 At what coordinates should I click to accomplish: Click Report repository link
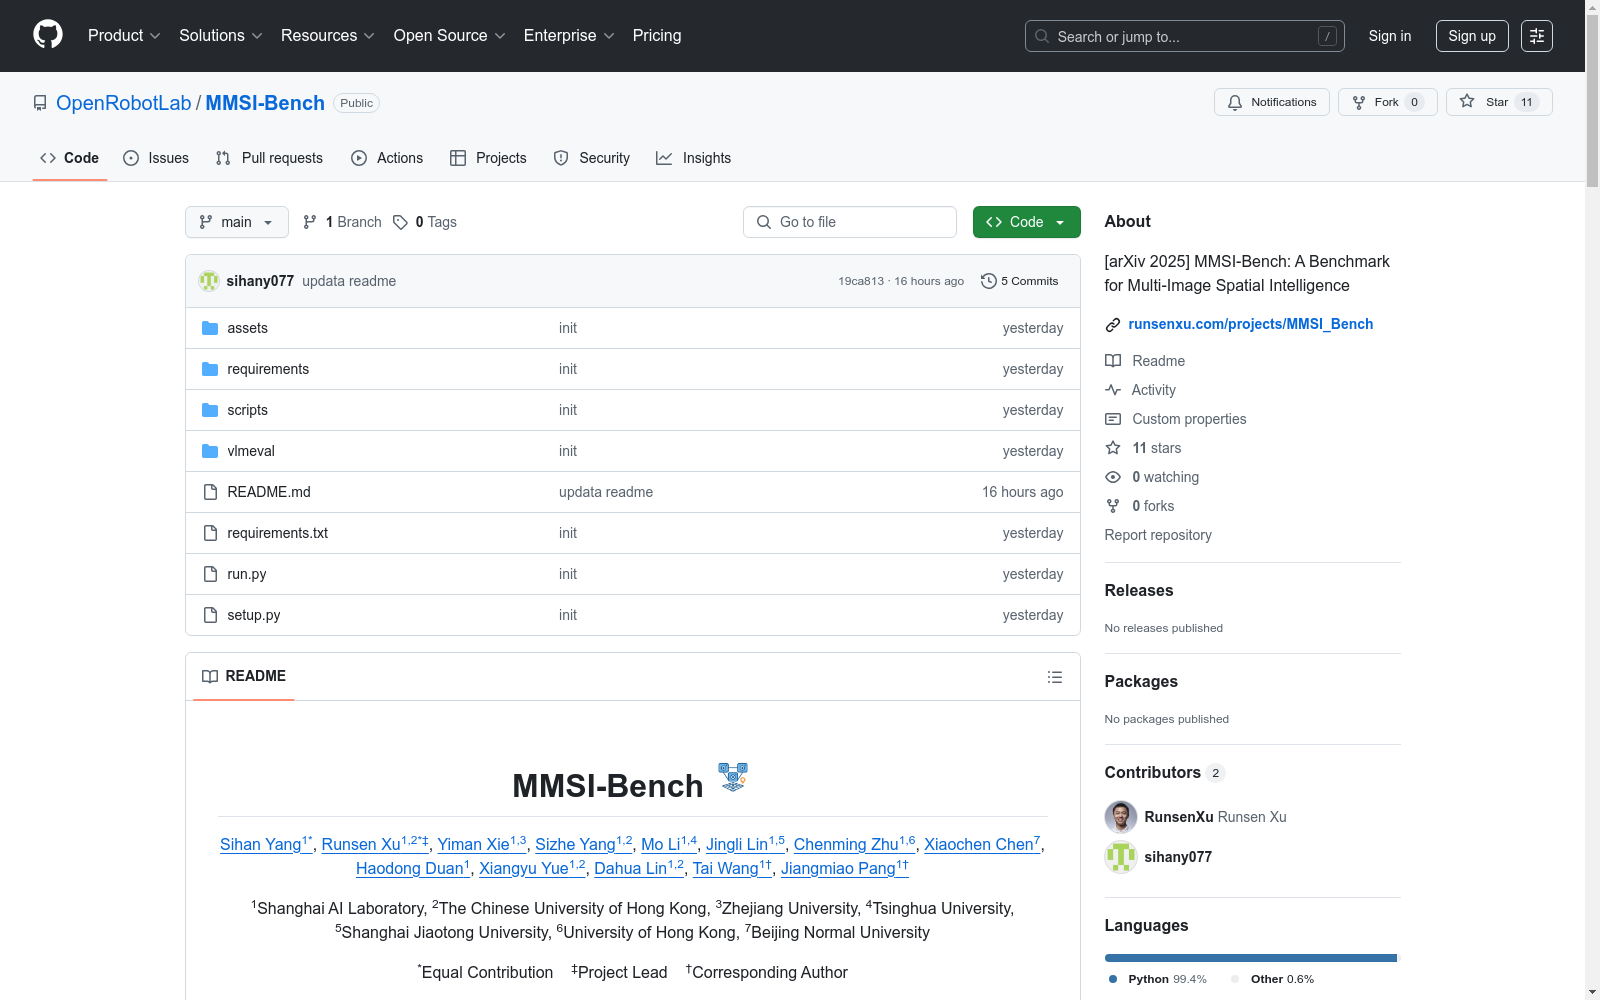pyautogui.click(x=1158, y=535)
